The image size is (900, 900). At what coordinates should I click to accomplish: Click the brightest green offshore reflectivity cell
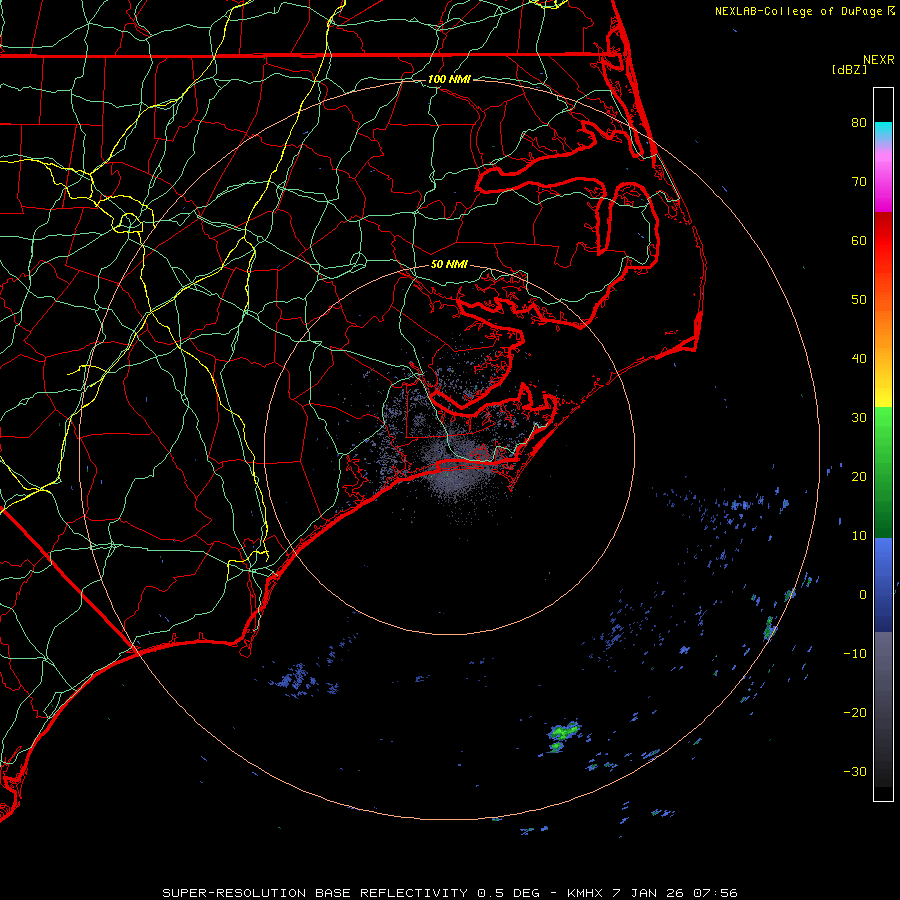point(562,733)
